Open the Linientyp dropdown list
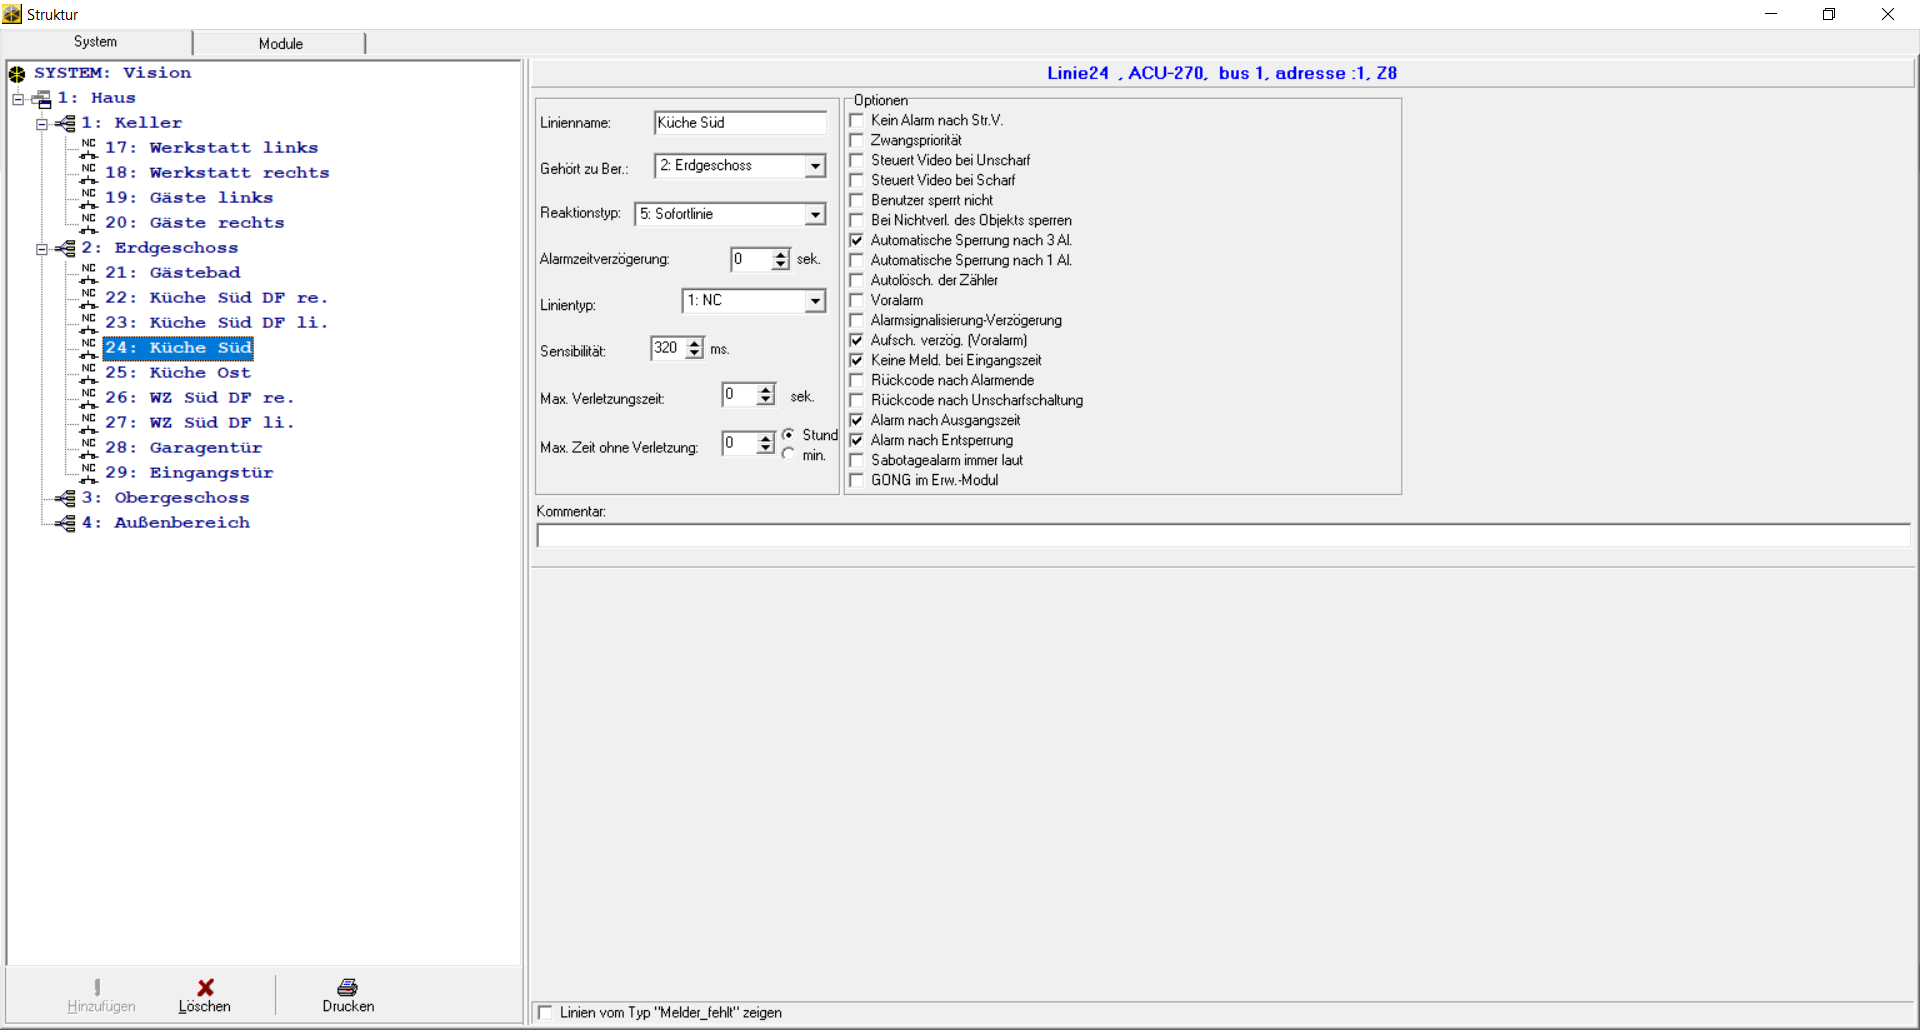 815,301
